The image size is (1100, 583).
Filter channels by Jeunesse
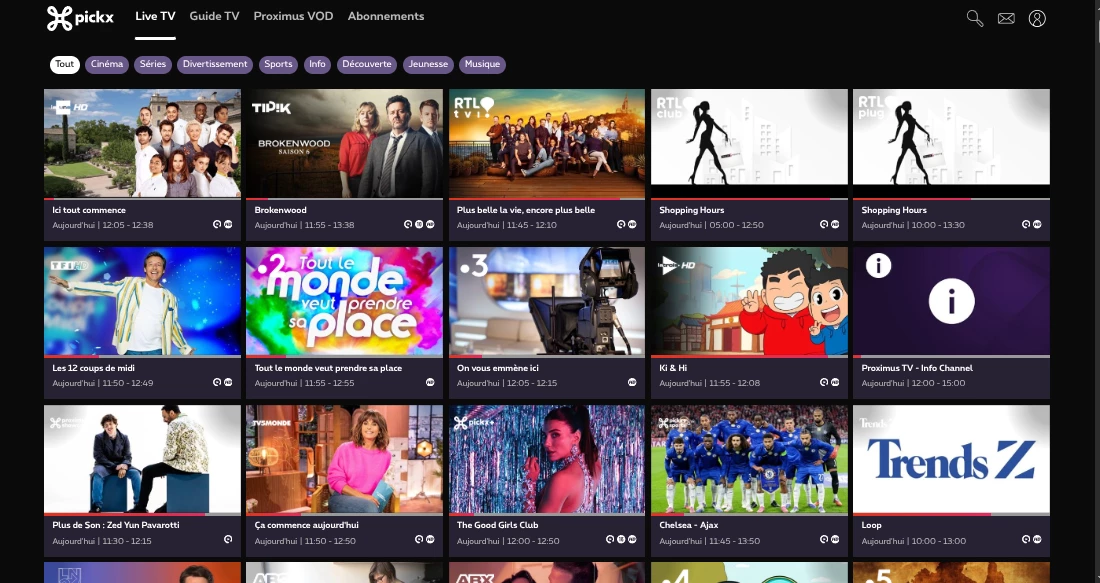(x=428, y=65)
